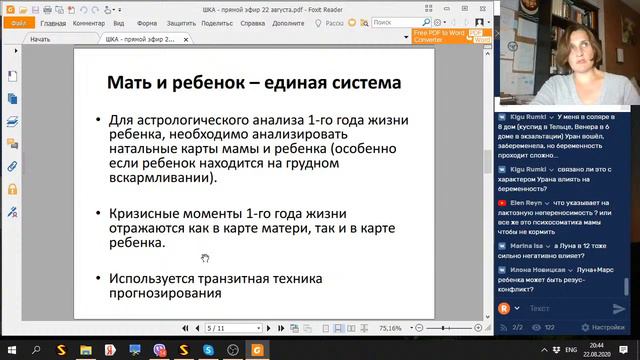Open file using the folder icon in the title bar
Image resolution: width=640 pixels, height=360 pixels.
(23, 9)
